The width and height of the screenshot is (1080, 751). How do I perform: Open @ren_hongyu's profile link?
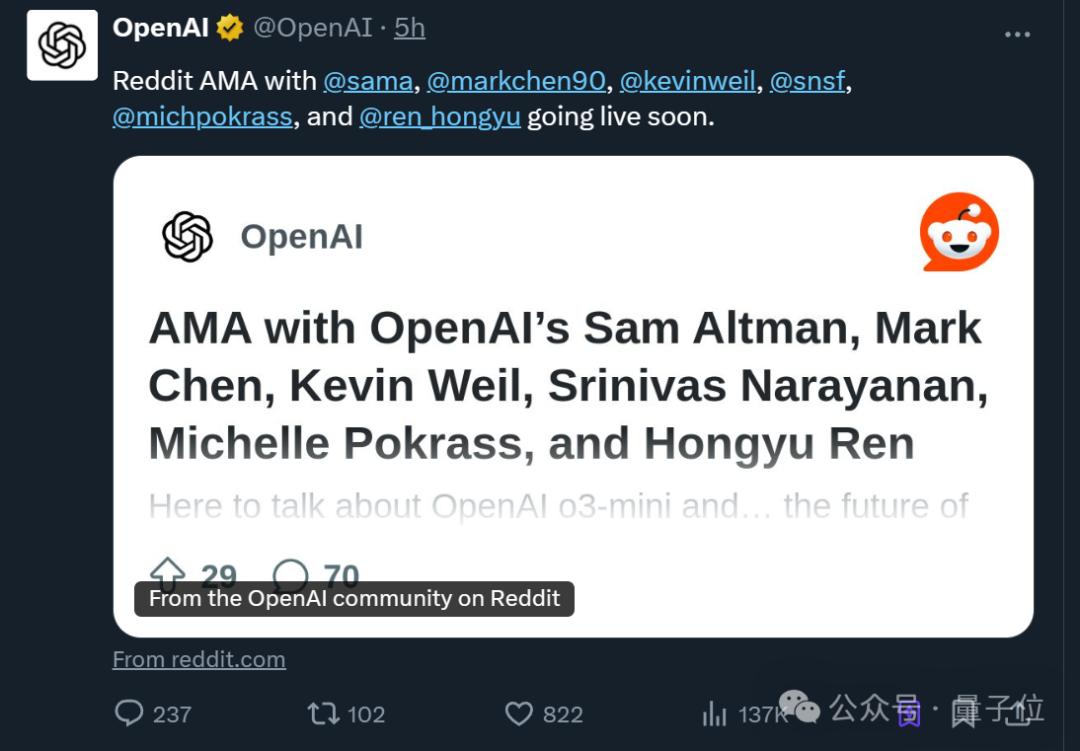(440, 116)
